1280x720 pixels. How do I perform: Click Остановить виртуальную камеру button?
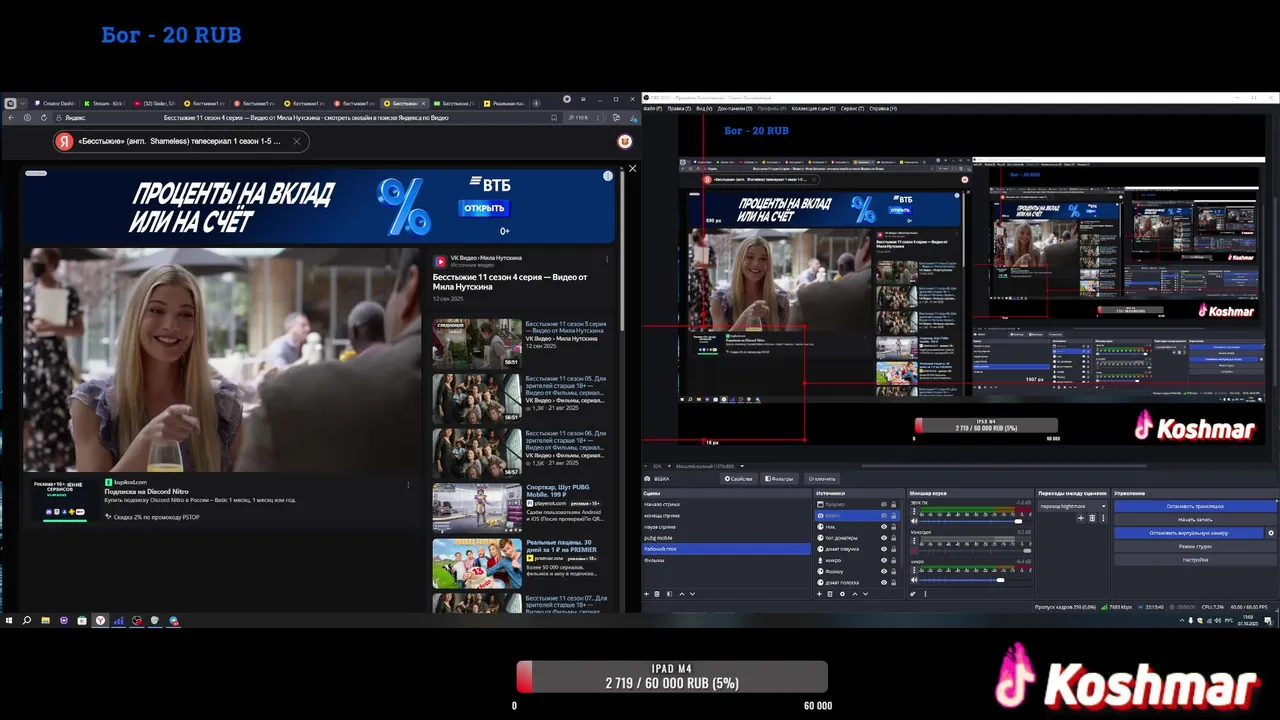point(1188,533)
